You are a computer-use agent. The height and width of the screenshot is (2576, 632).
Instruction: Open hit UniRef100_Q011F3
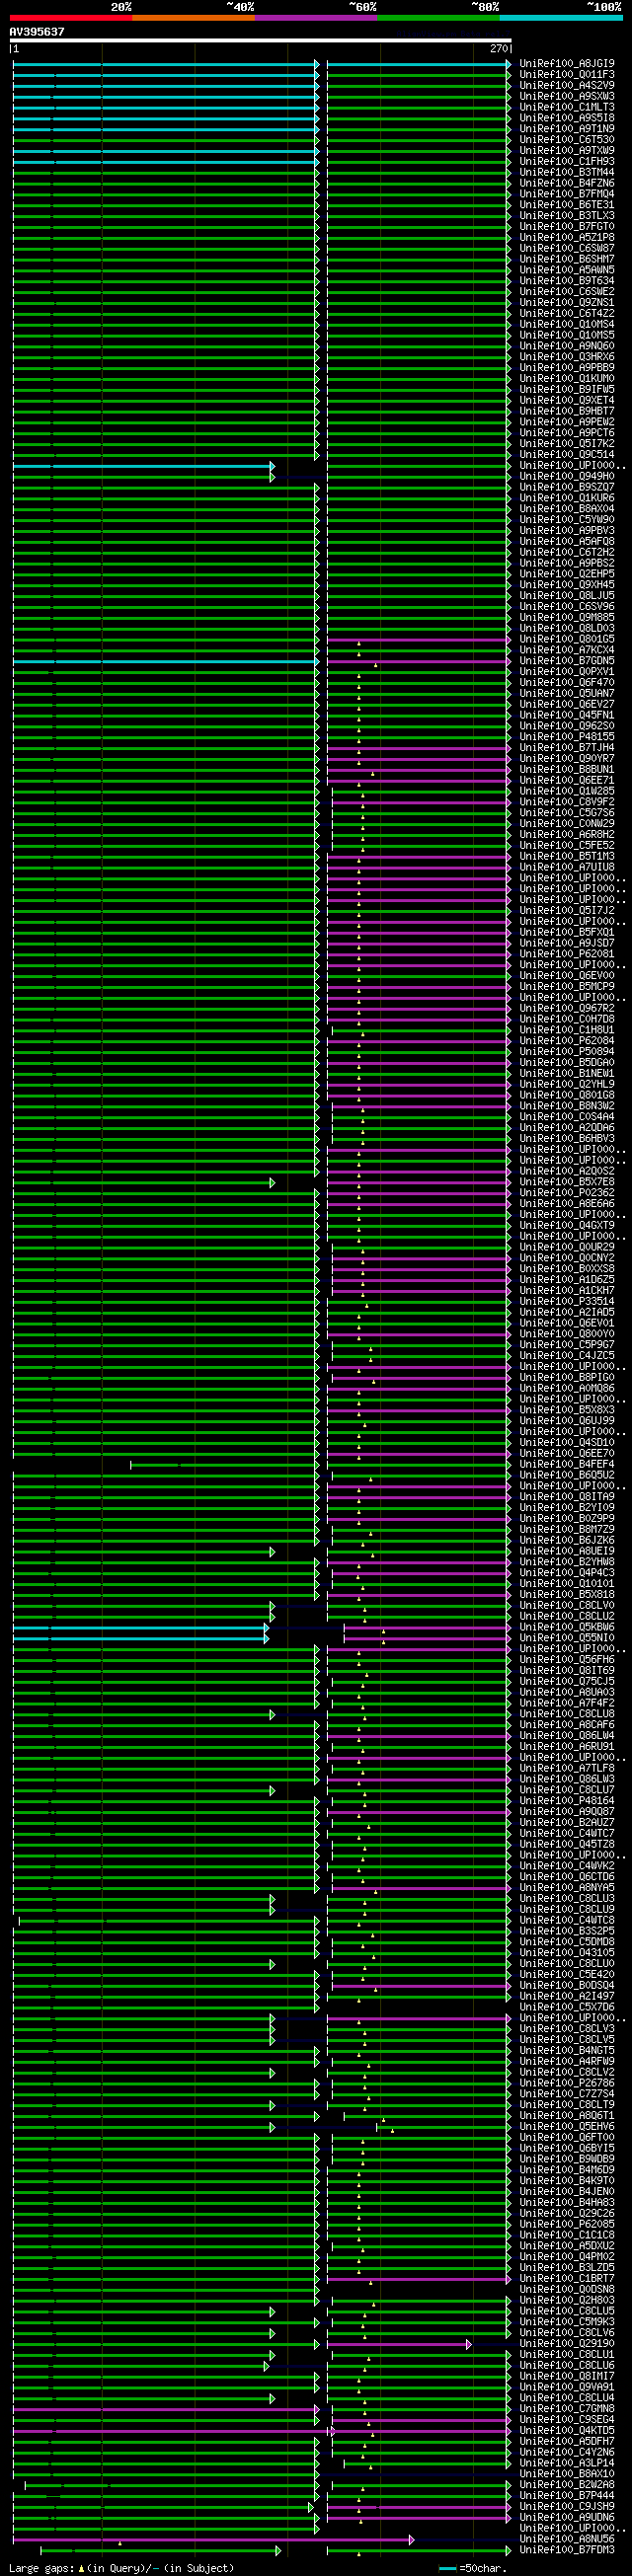click(x=567, y=74)
